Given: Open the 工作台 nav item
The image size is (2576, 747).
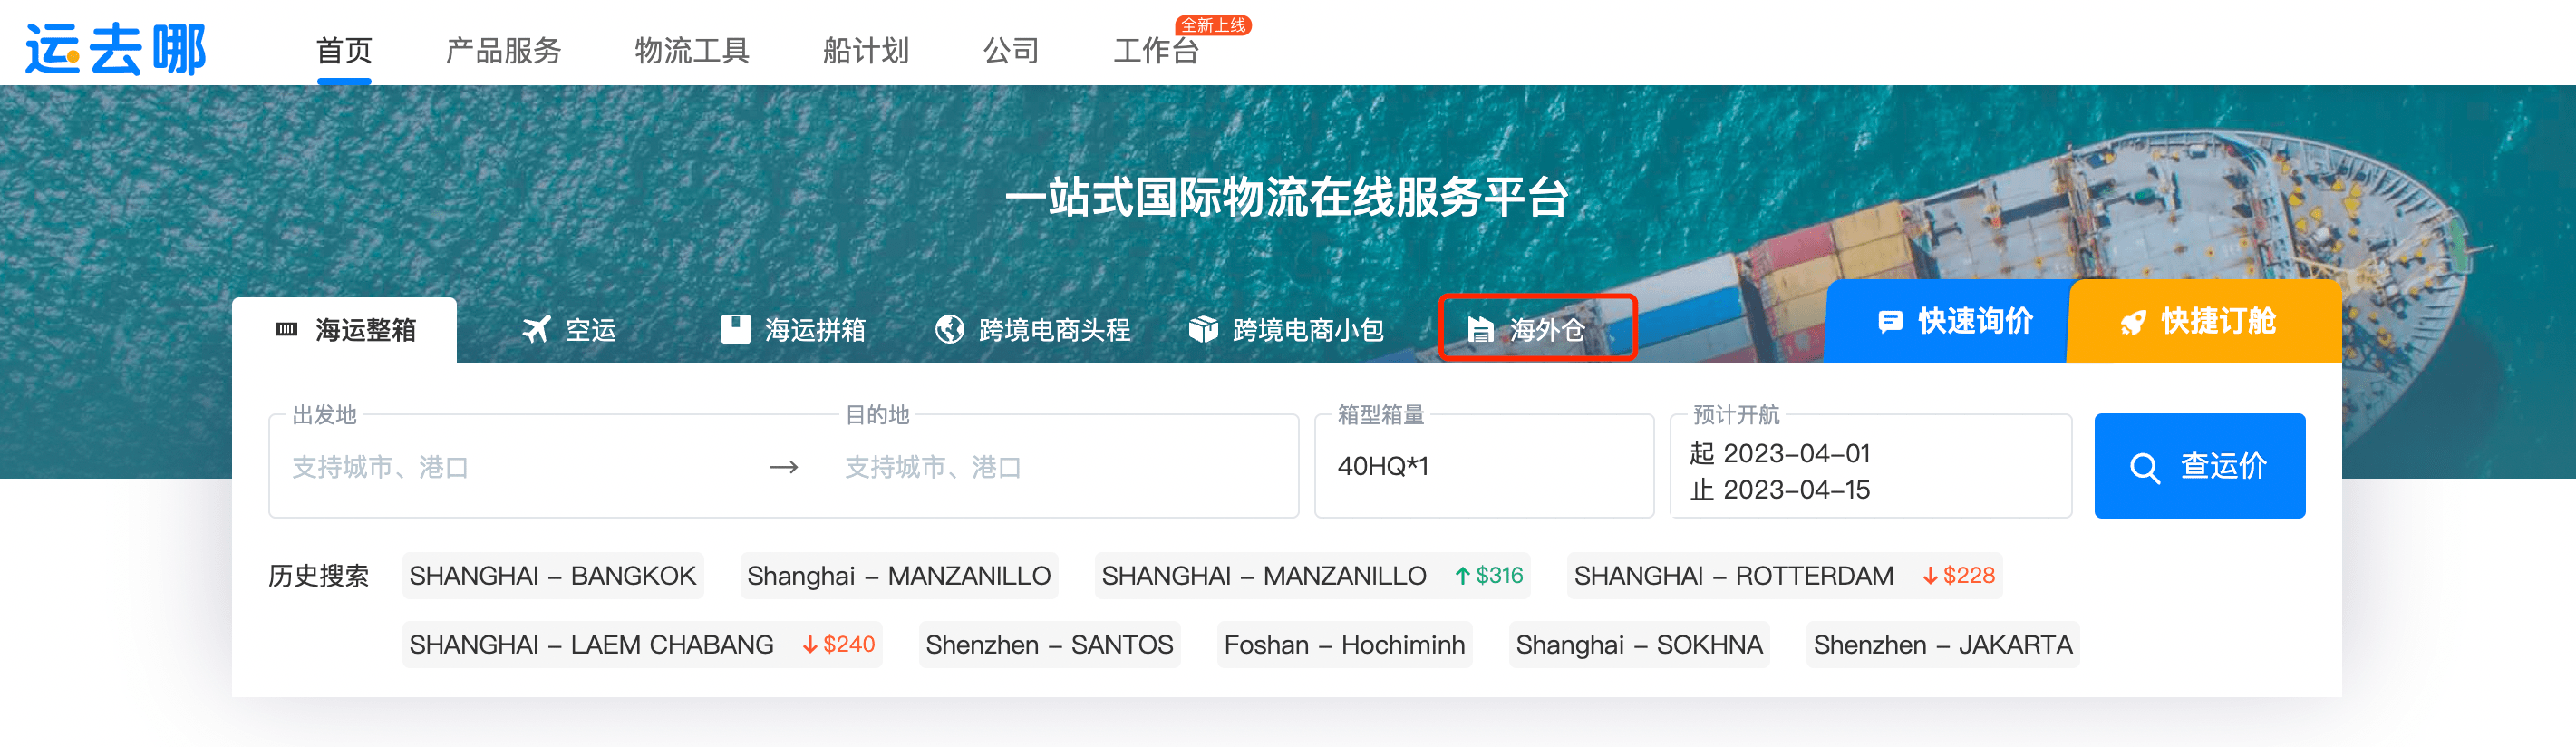Looking at the screenshot, I should 1157,50.
